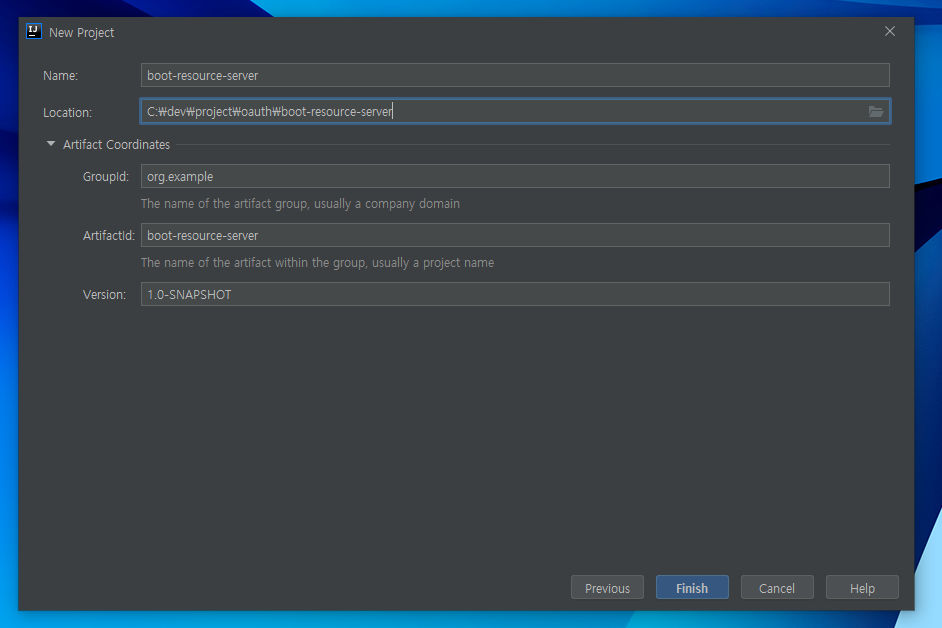This screenshot has width=942, height=628.
Task: Select the ArtifactId input field
Action: click(515, 236)
